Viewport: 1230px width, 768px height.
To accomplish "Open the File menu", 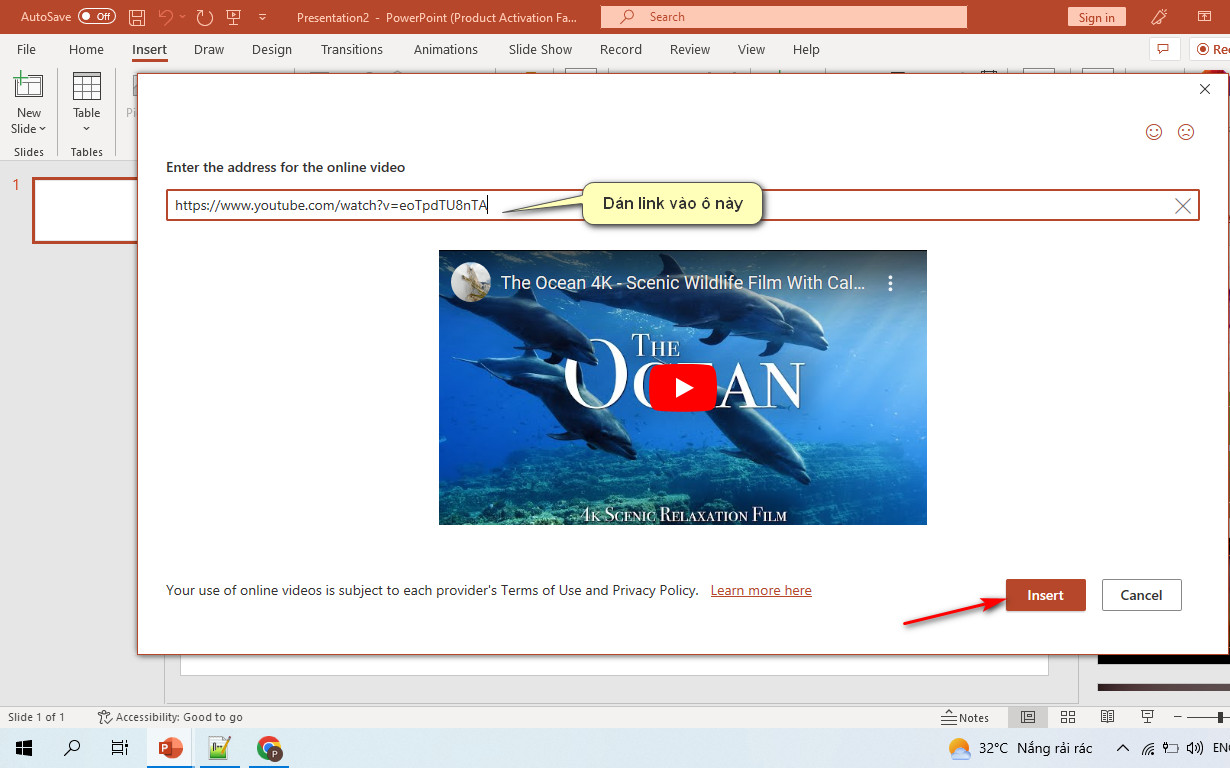I will click(x=26, y=49).
